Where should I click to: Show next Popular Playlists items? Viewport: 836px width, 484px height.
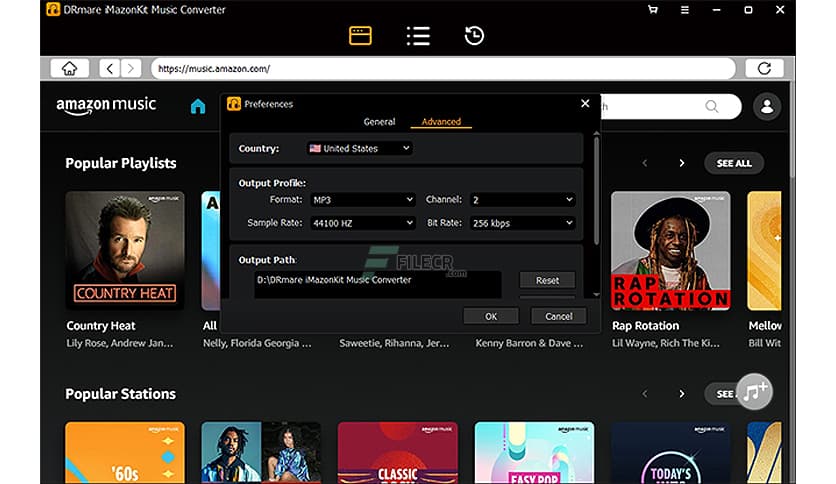681,163
